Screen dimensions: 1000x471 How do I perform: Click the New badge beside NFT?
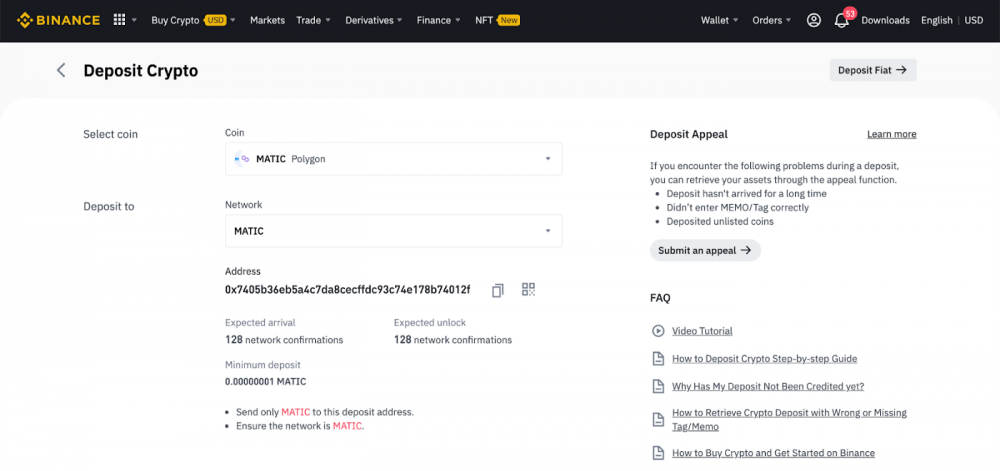pyautogui.click(x=509, y=20)
